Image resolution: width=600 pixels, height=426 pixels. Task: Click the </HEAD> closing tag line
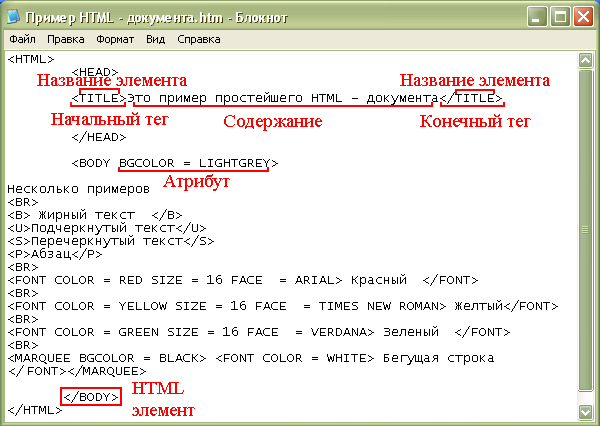tap(99, 137)
